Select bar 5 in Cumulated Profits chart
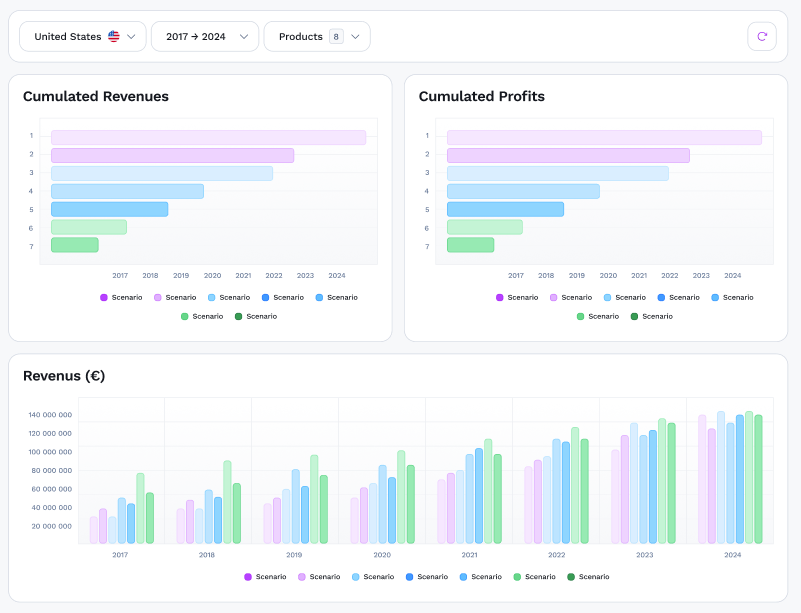This screenshot has height=613, width=801. click(505, 209)
